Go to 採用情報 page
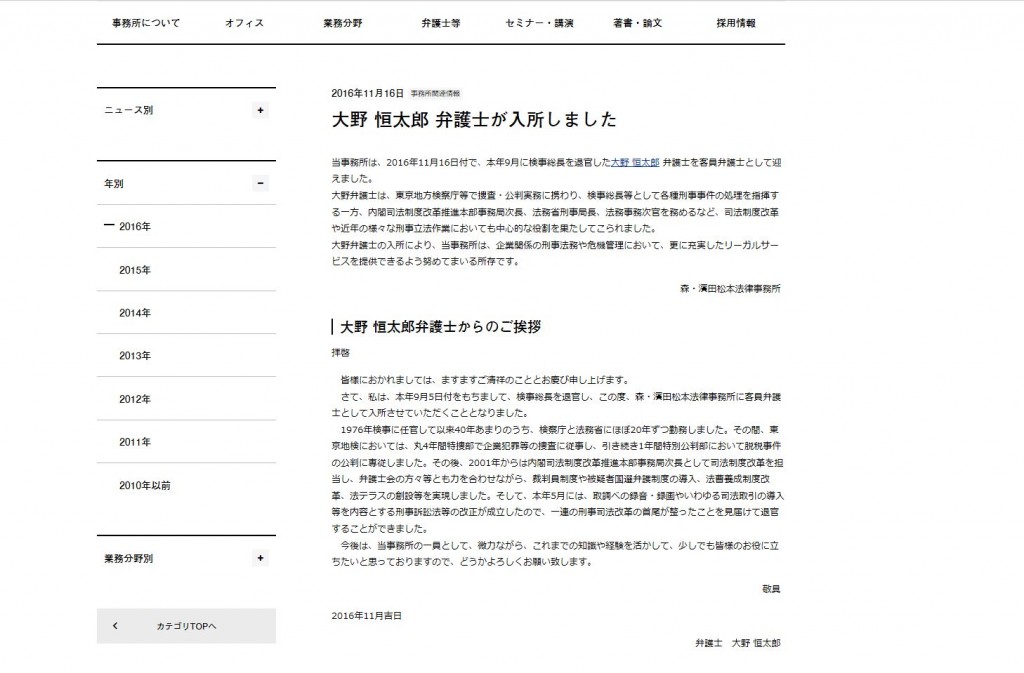 [x=736, y=23]
